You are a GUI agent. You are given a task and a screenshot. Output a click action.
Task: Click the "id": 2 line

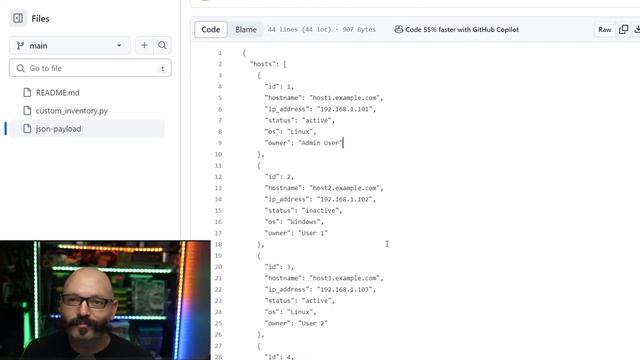(280, 177)
